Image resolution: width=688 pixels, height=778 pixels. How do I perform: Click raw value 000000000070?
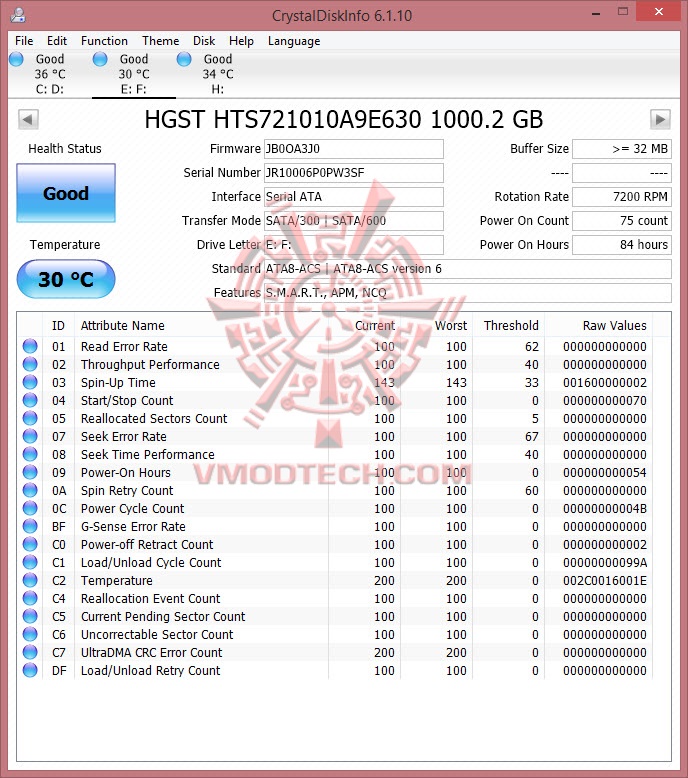(605, 400)
